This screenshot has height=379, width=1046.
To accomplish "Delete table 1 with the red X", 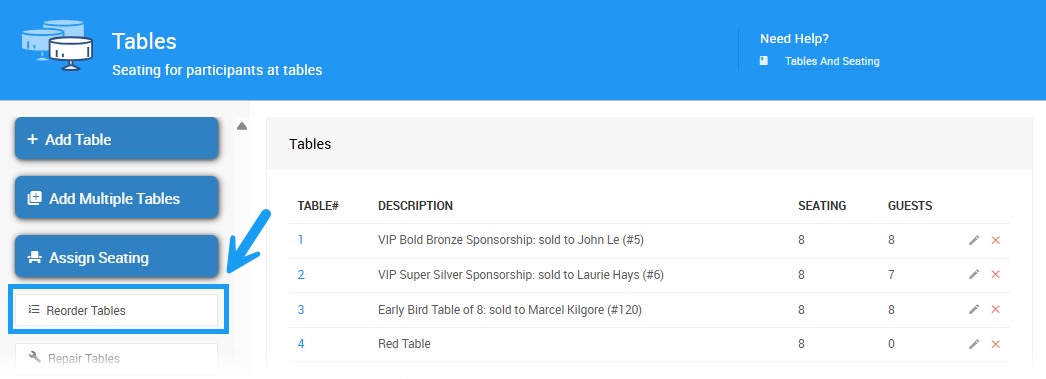I will 995,240.
